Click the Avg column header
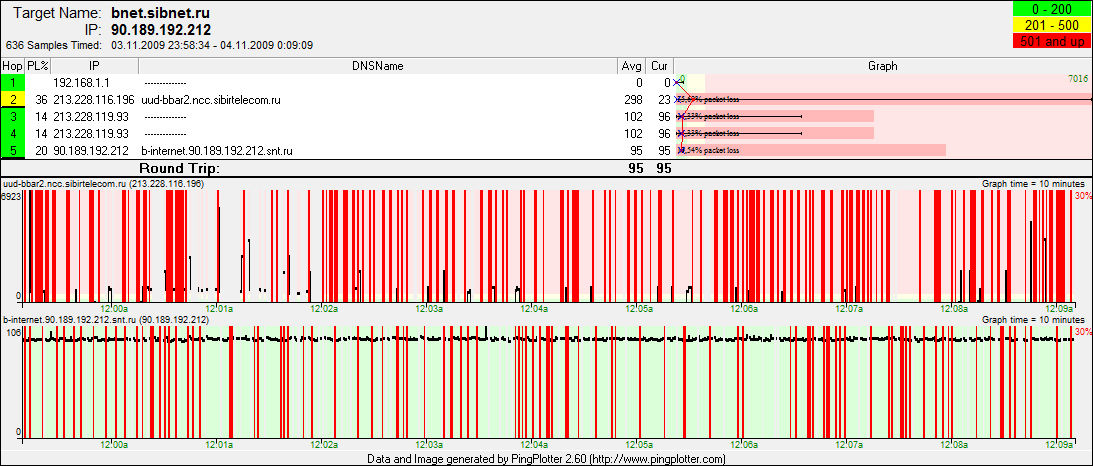1093x466 pixels. pyautogui.click(x=631, y=66)
